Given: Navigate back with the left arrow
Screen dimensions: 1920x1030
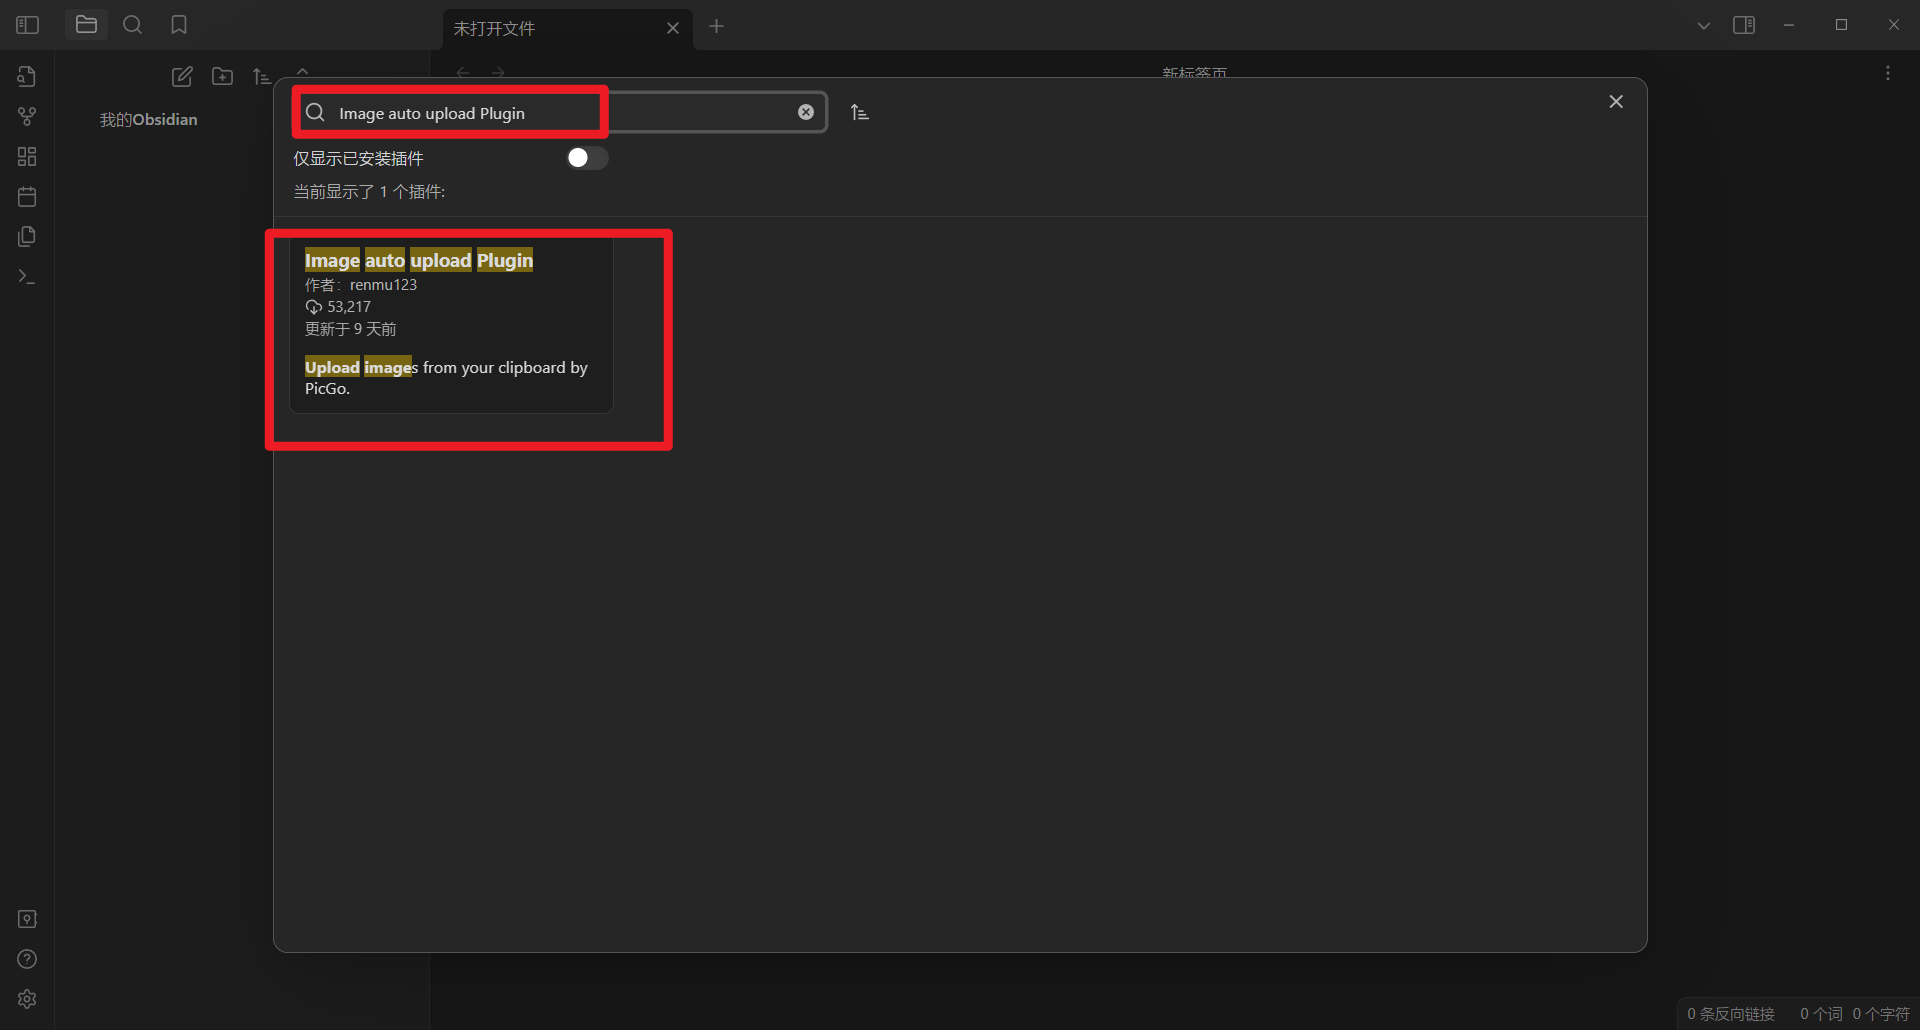Looking at the screenshot, I should point(463,73).
